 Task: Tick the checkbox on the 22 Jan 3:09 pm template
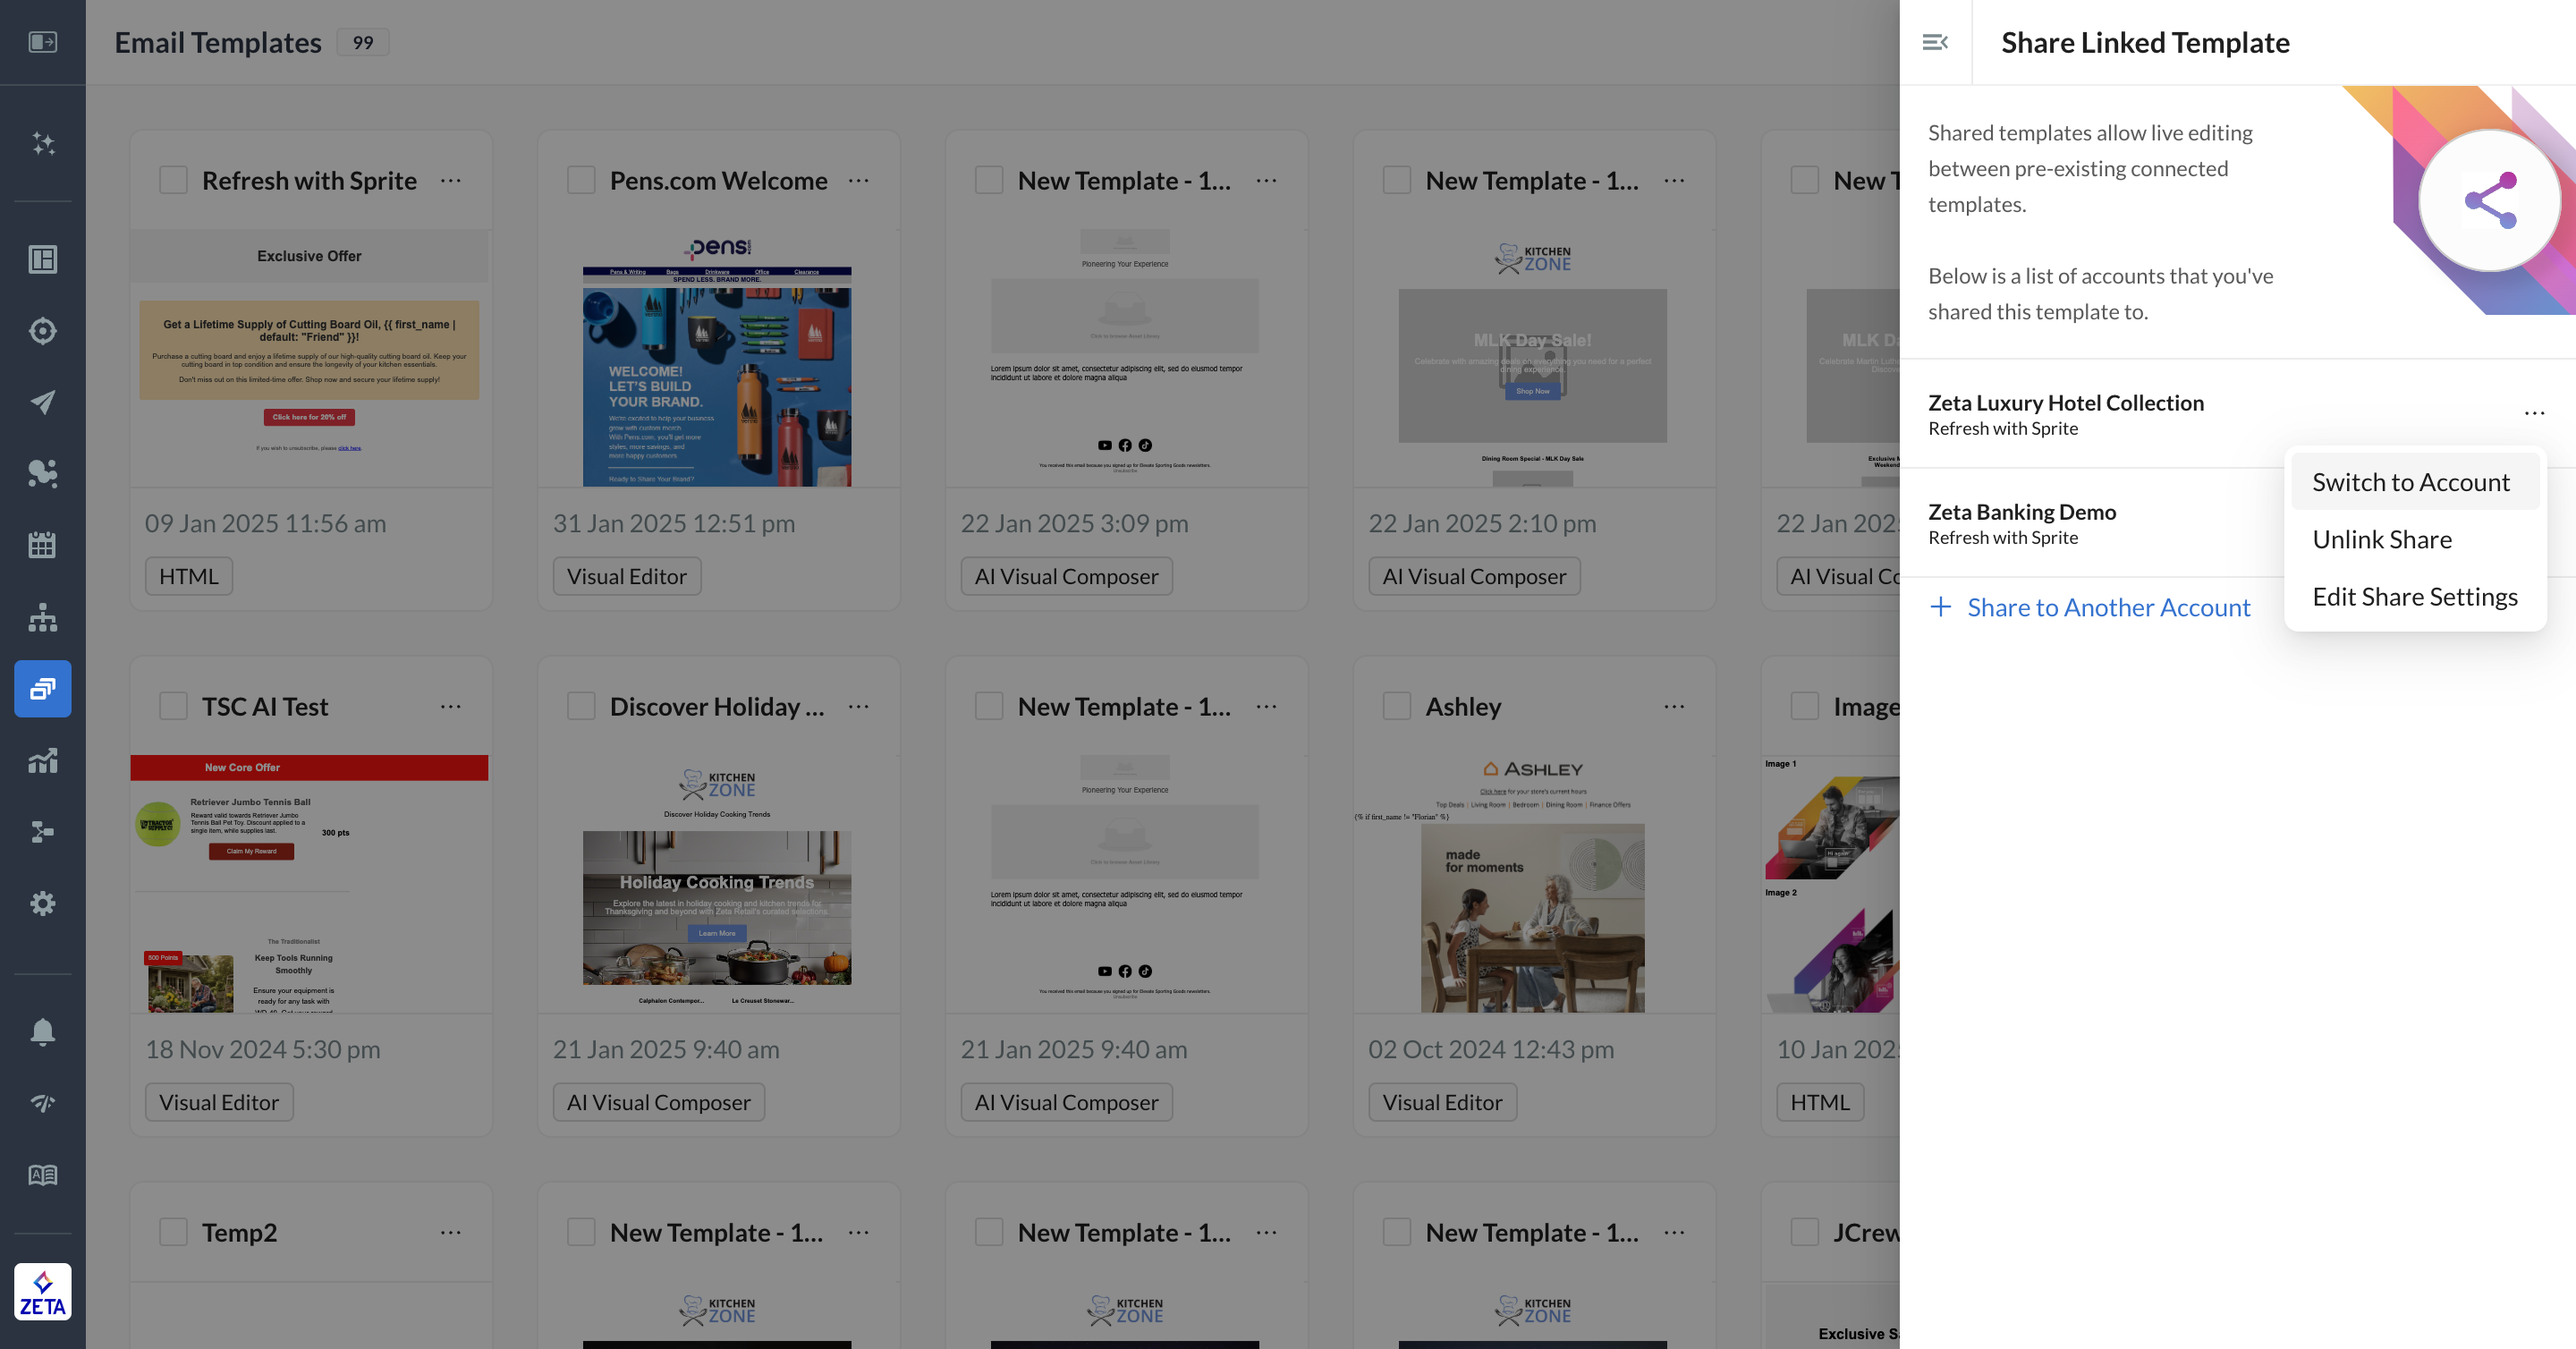(x=990, y=180)
